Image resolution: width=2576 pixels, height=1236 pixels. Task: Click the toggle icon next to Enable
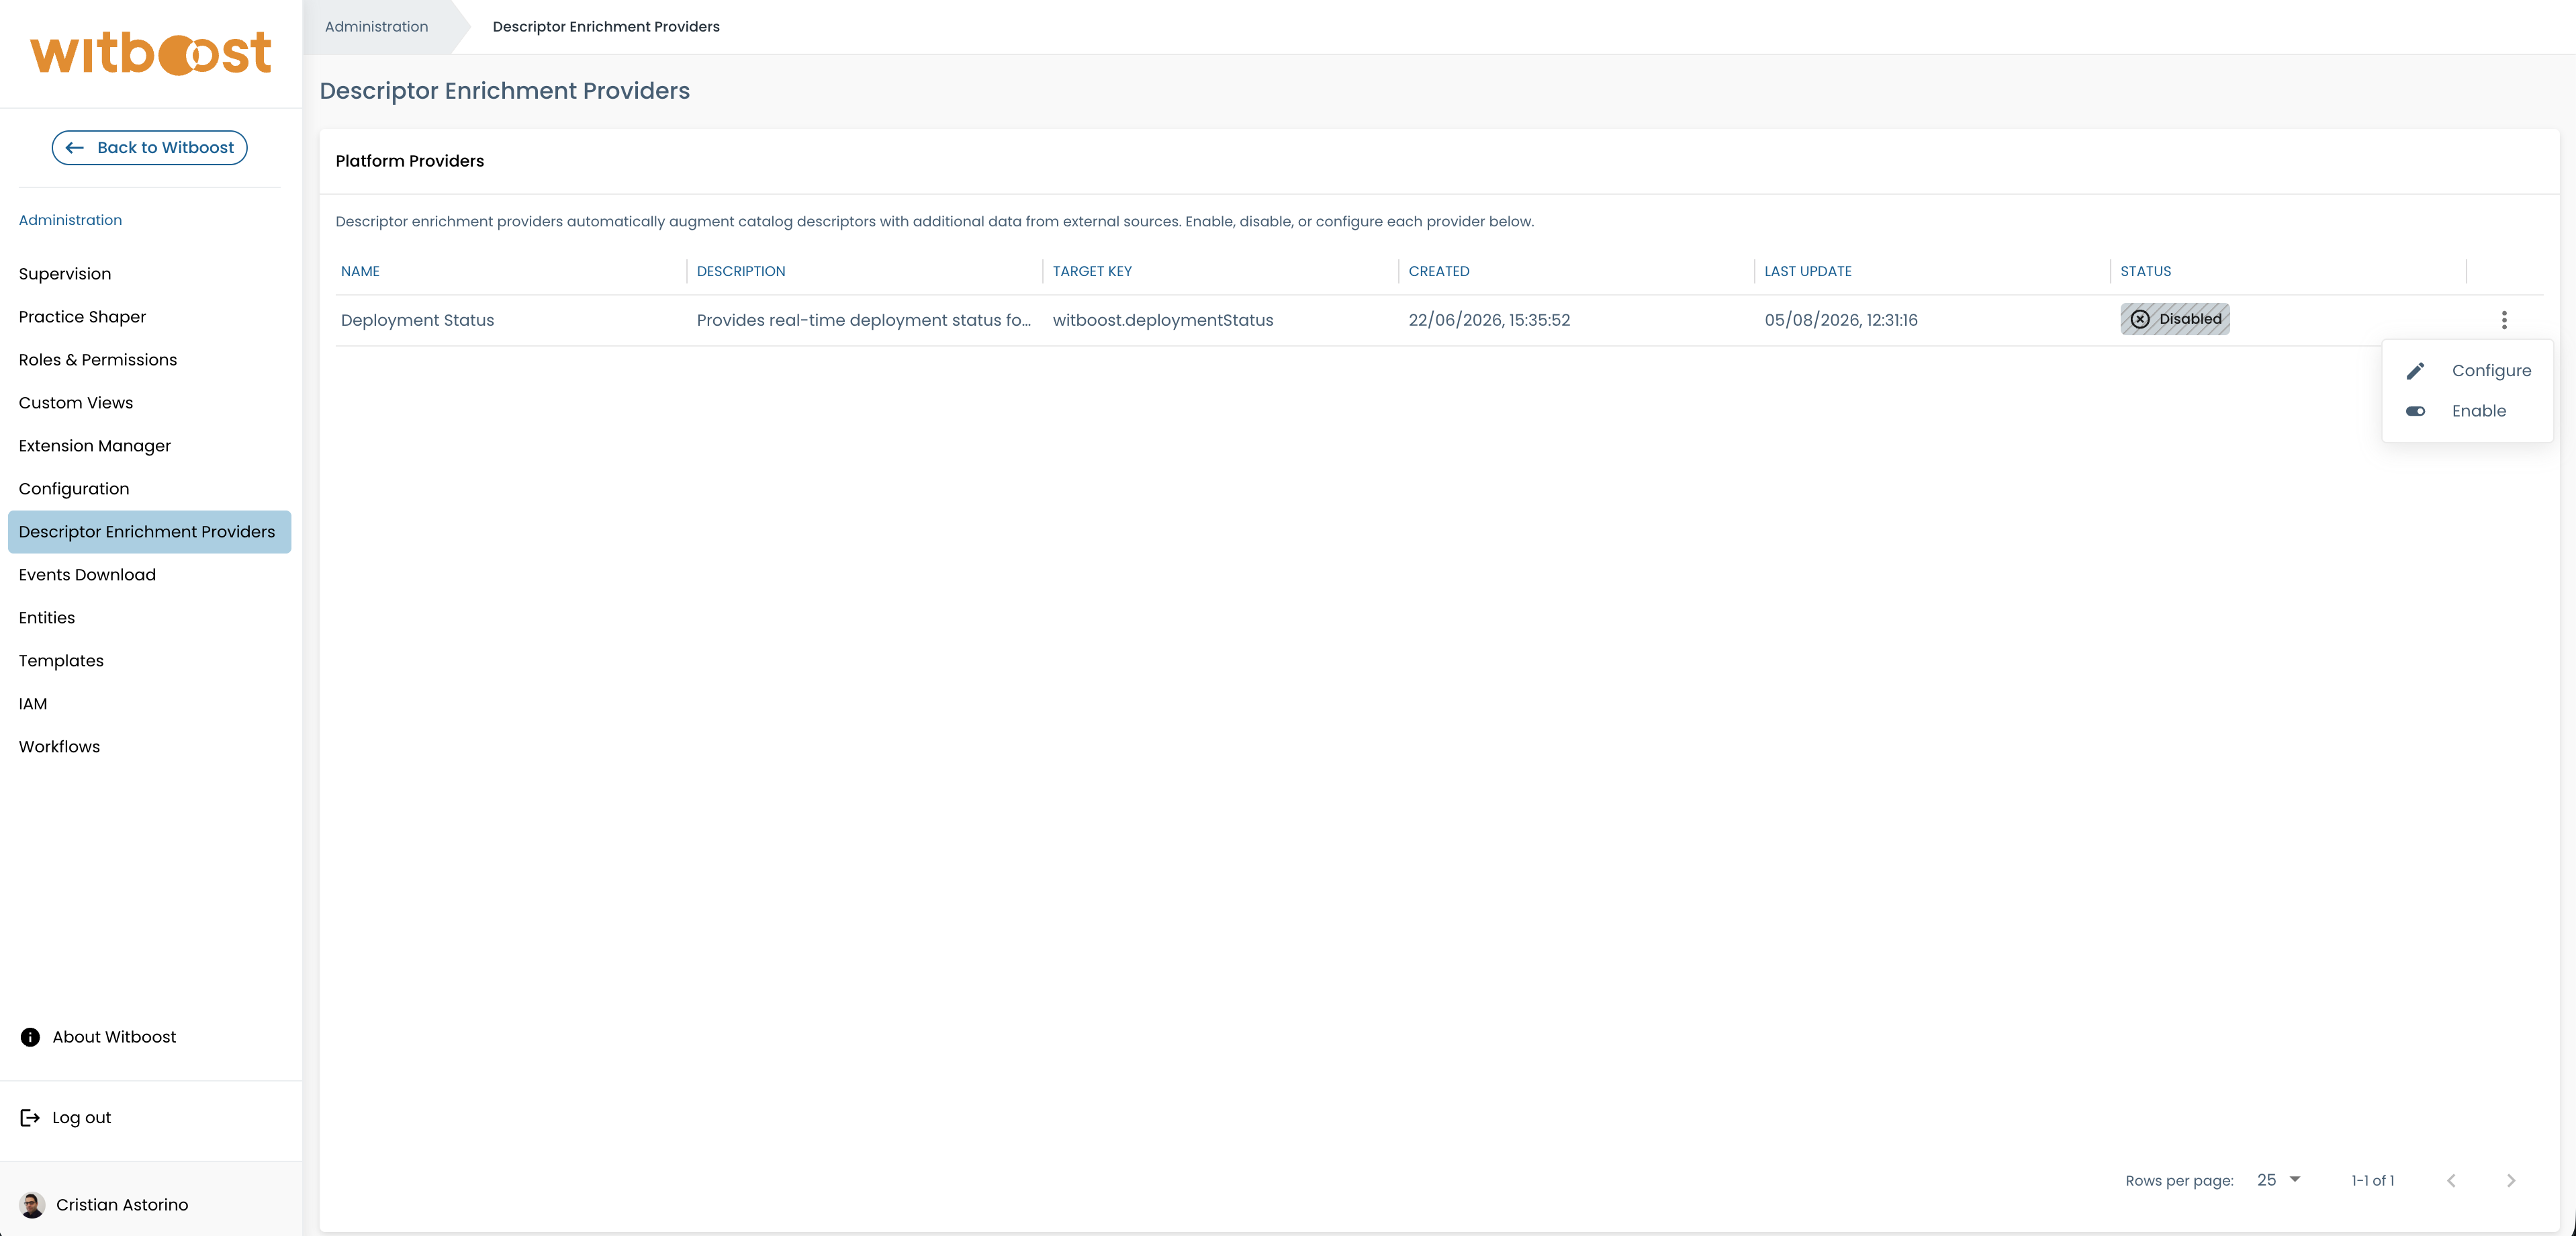[x=2415, y=411]
